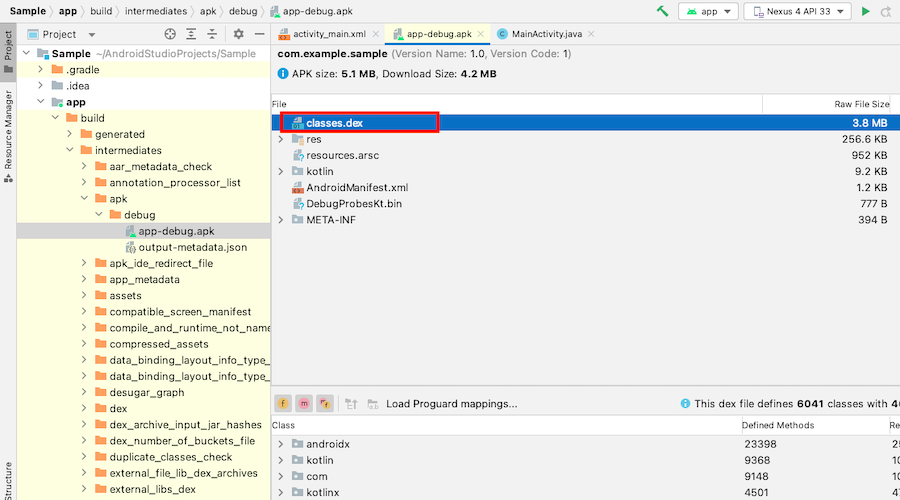Select classes.dex in the APK file list
Screen dimensions: 900x500
[x=585, y=123]
